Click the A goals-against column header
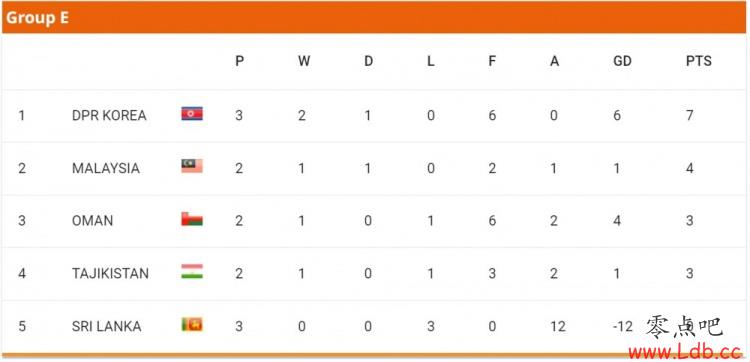750x362 pixels. (x=554, y=61)
